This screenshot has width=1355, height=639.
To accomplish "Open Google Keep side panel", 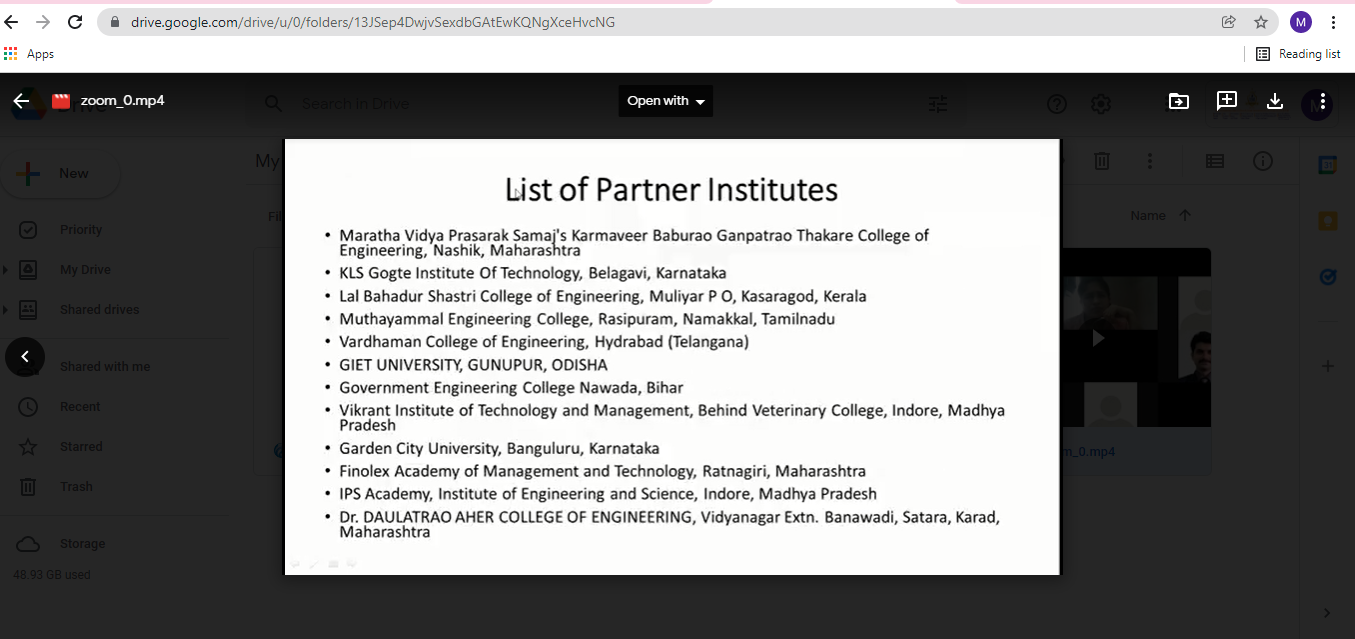I will 1328,222.
